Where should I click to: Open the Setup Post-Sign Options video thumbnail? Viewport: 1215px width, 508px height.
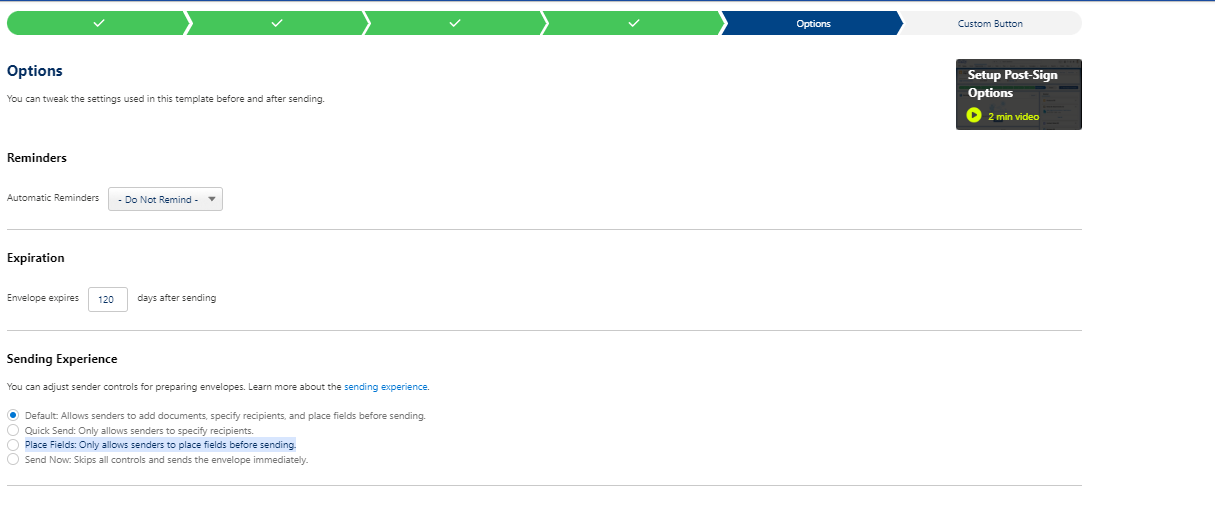coord(1018,94)
